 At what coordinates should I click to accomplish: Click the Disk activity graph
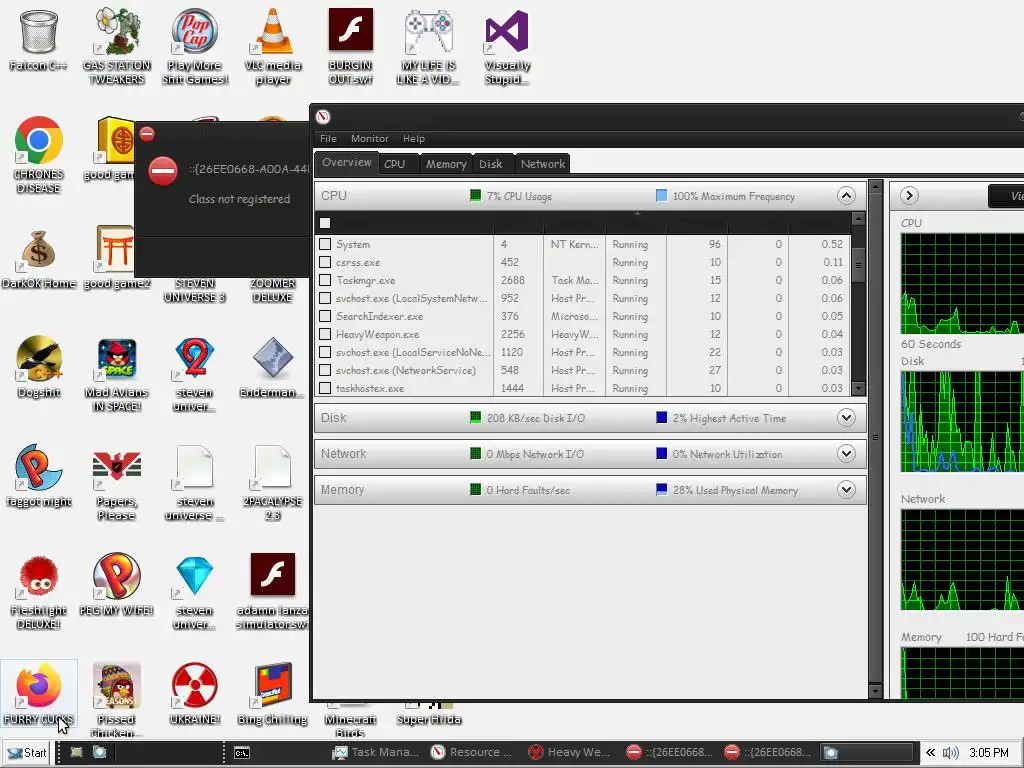[962, 421]
